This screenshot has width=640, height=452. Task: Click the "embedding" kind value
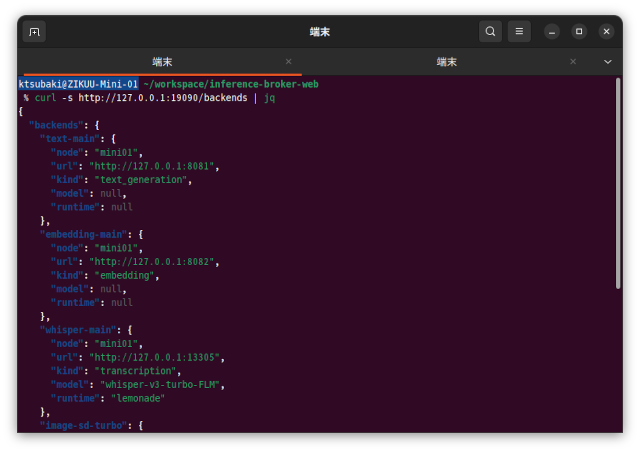point(124,275)
